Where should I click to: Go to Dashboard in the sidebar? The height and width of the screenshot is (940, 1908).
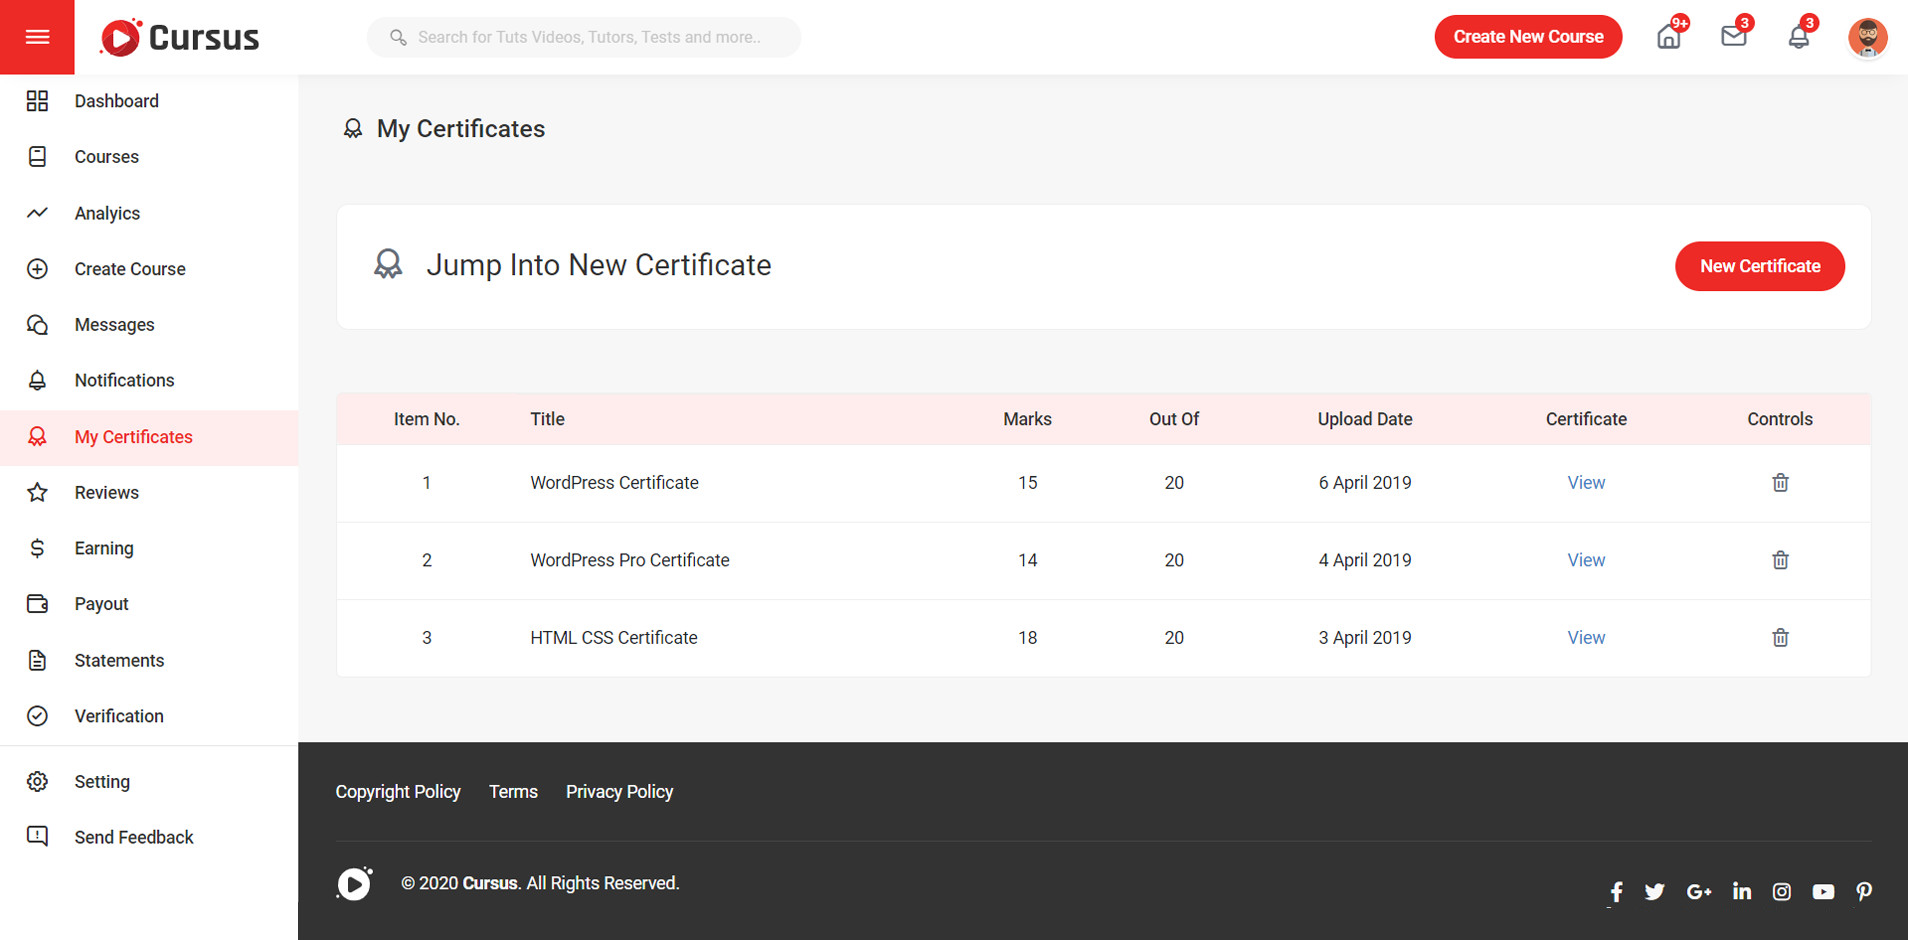click(x=116, y=101)
